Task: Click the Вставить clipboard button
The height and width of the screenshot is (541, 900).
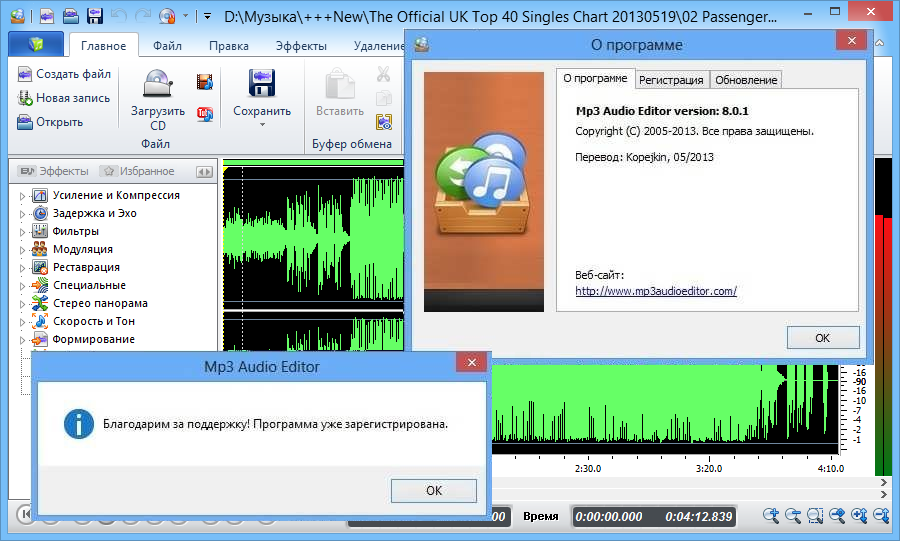Action: 340,92
